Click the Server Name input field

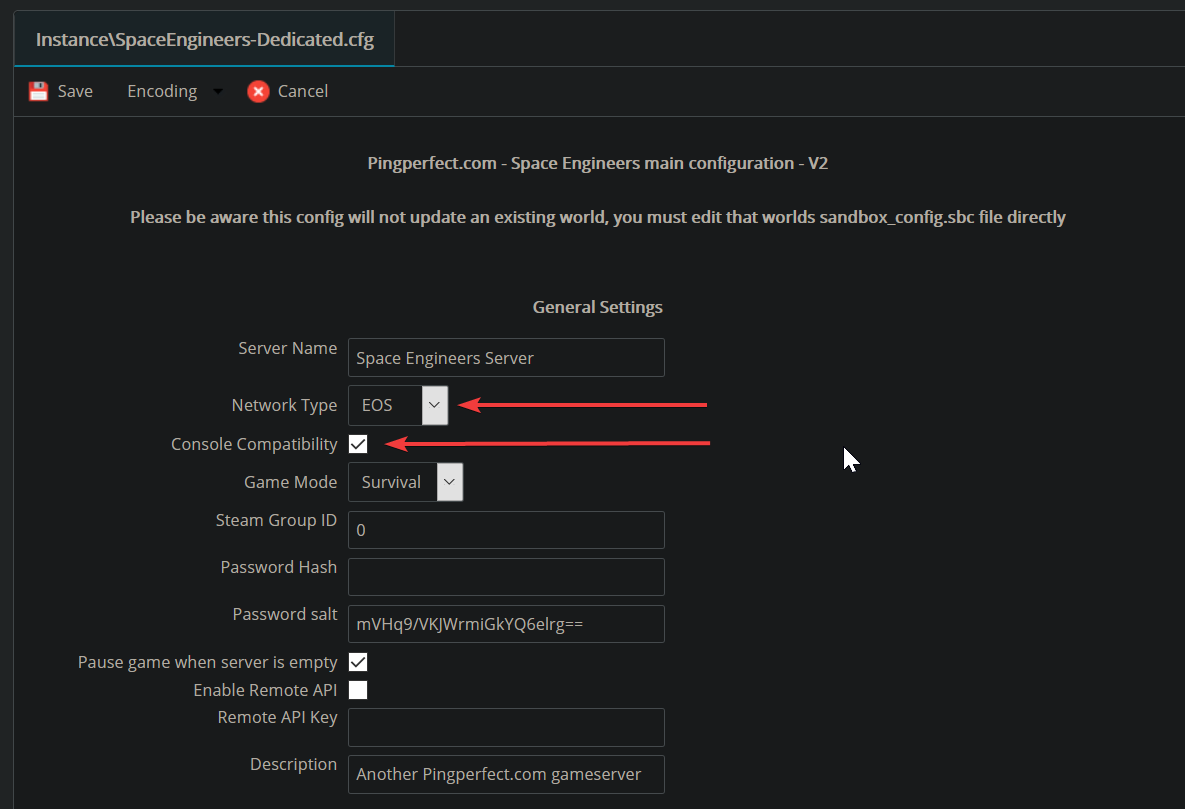pyautogui.click(x=506, y=358)
